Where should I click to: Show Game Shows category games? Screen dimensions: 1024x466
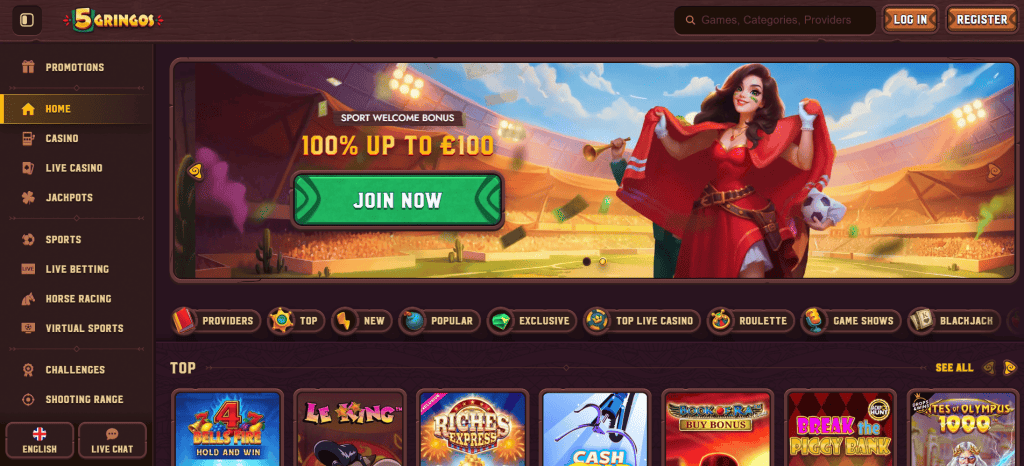pos(851,321)
